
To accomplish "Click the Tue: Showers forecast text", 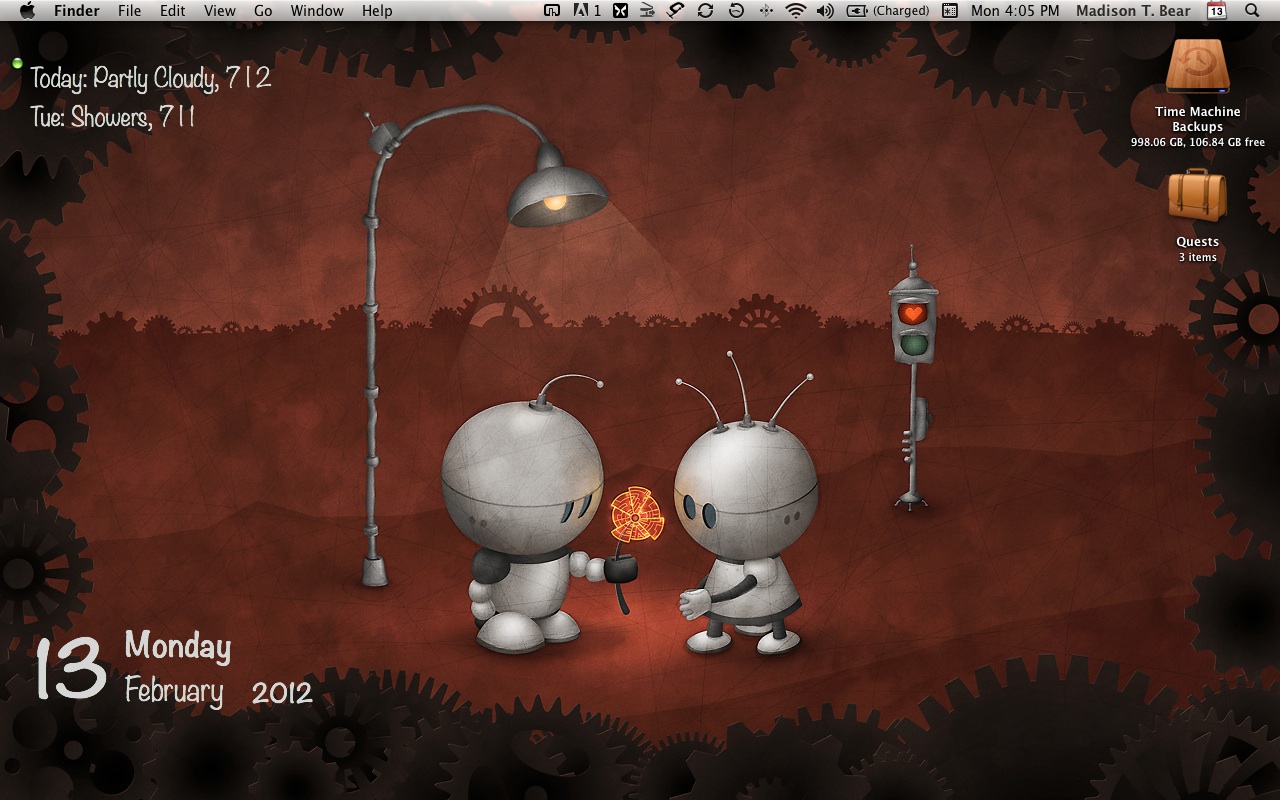I will point(113,117).
